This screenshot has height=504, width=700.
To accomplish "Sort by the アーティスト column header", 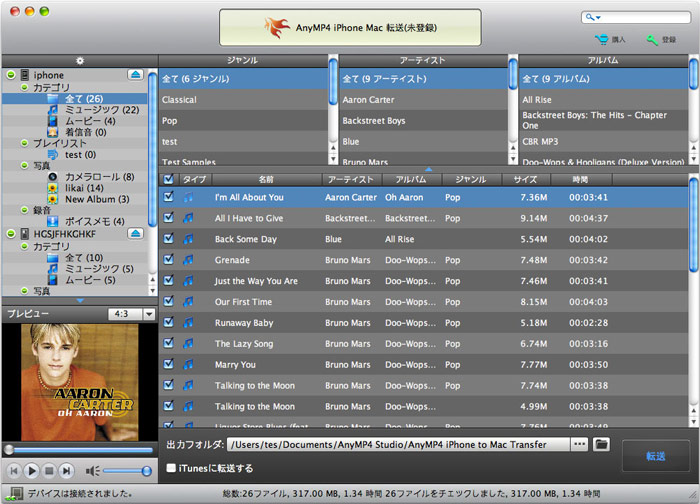I will click(350, 179).
